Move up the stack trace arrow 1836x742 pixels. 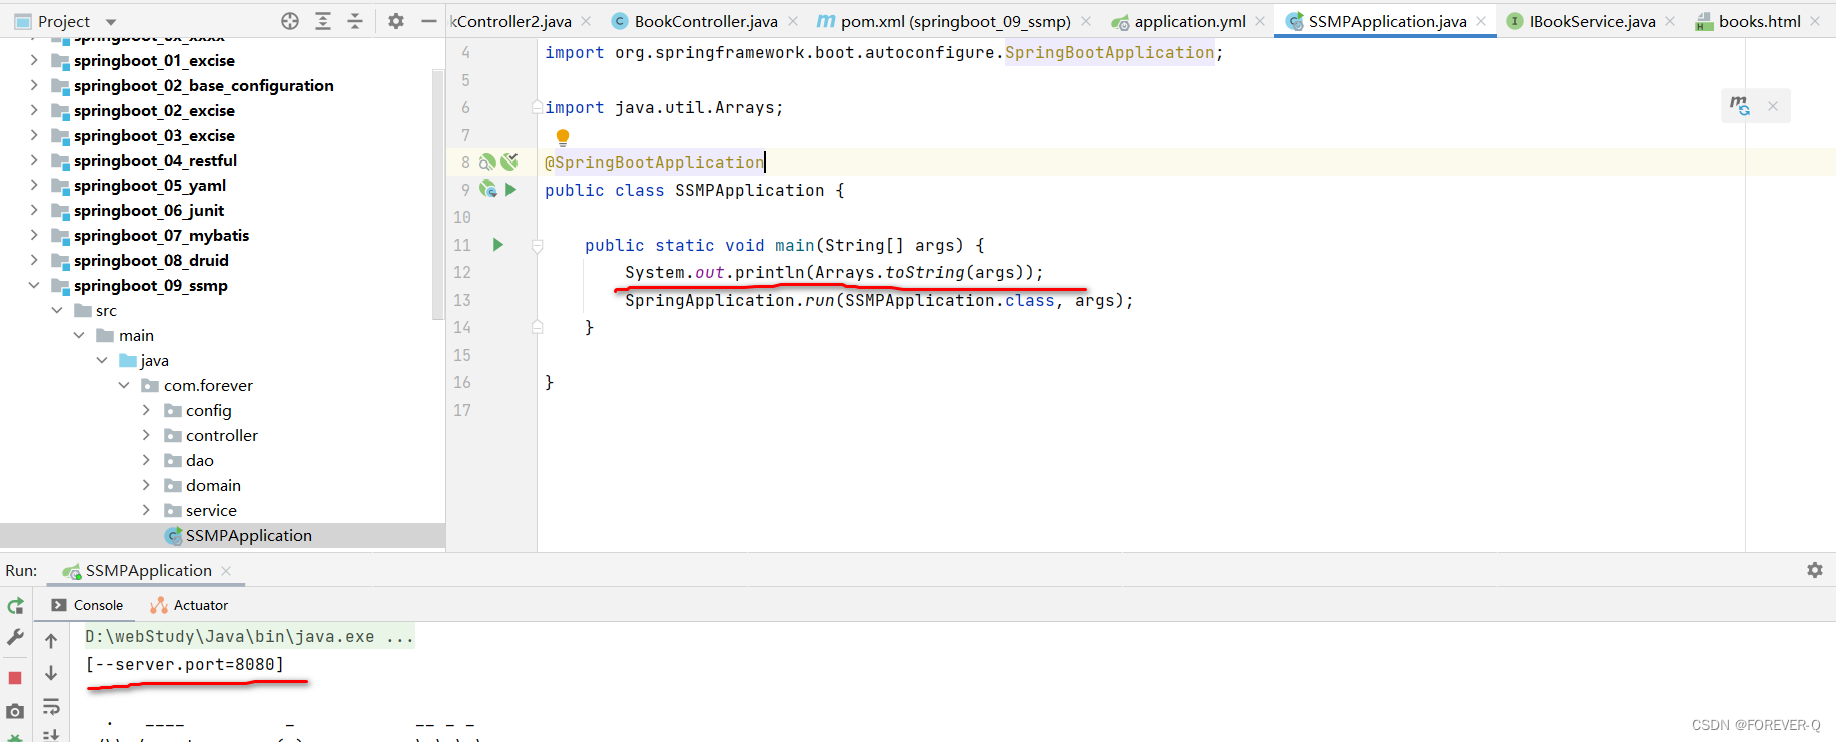pyautogui.click(x=51, y=641)
